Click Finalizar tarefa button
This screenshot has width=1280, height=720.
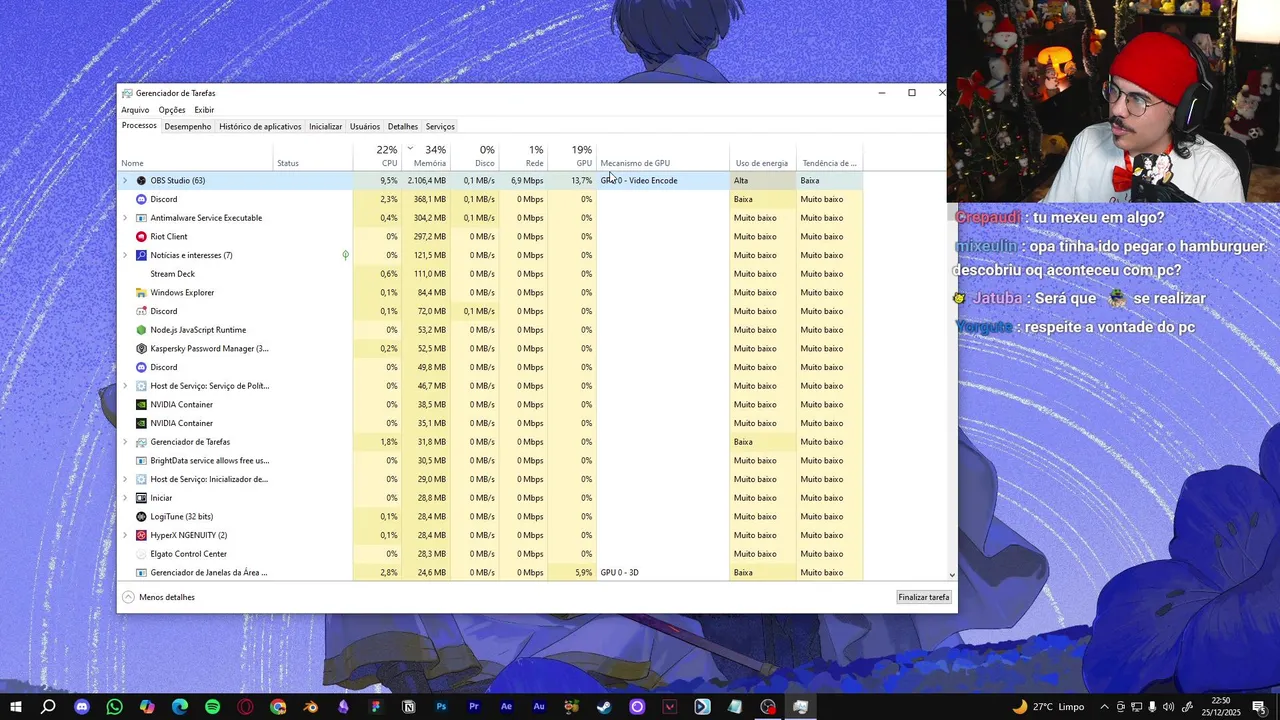[924, 597]
